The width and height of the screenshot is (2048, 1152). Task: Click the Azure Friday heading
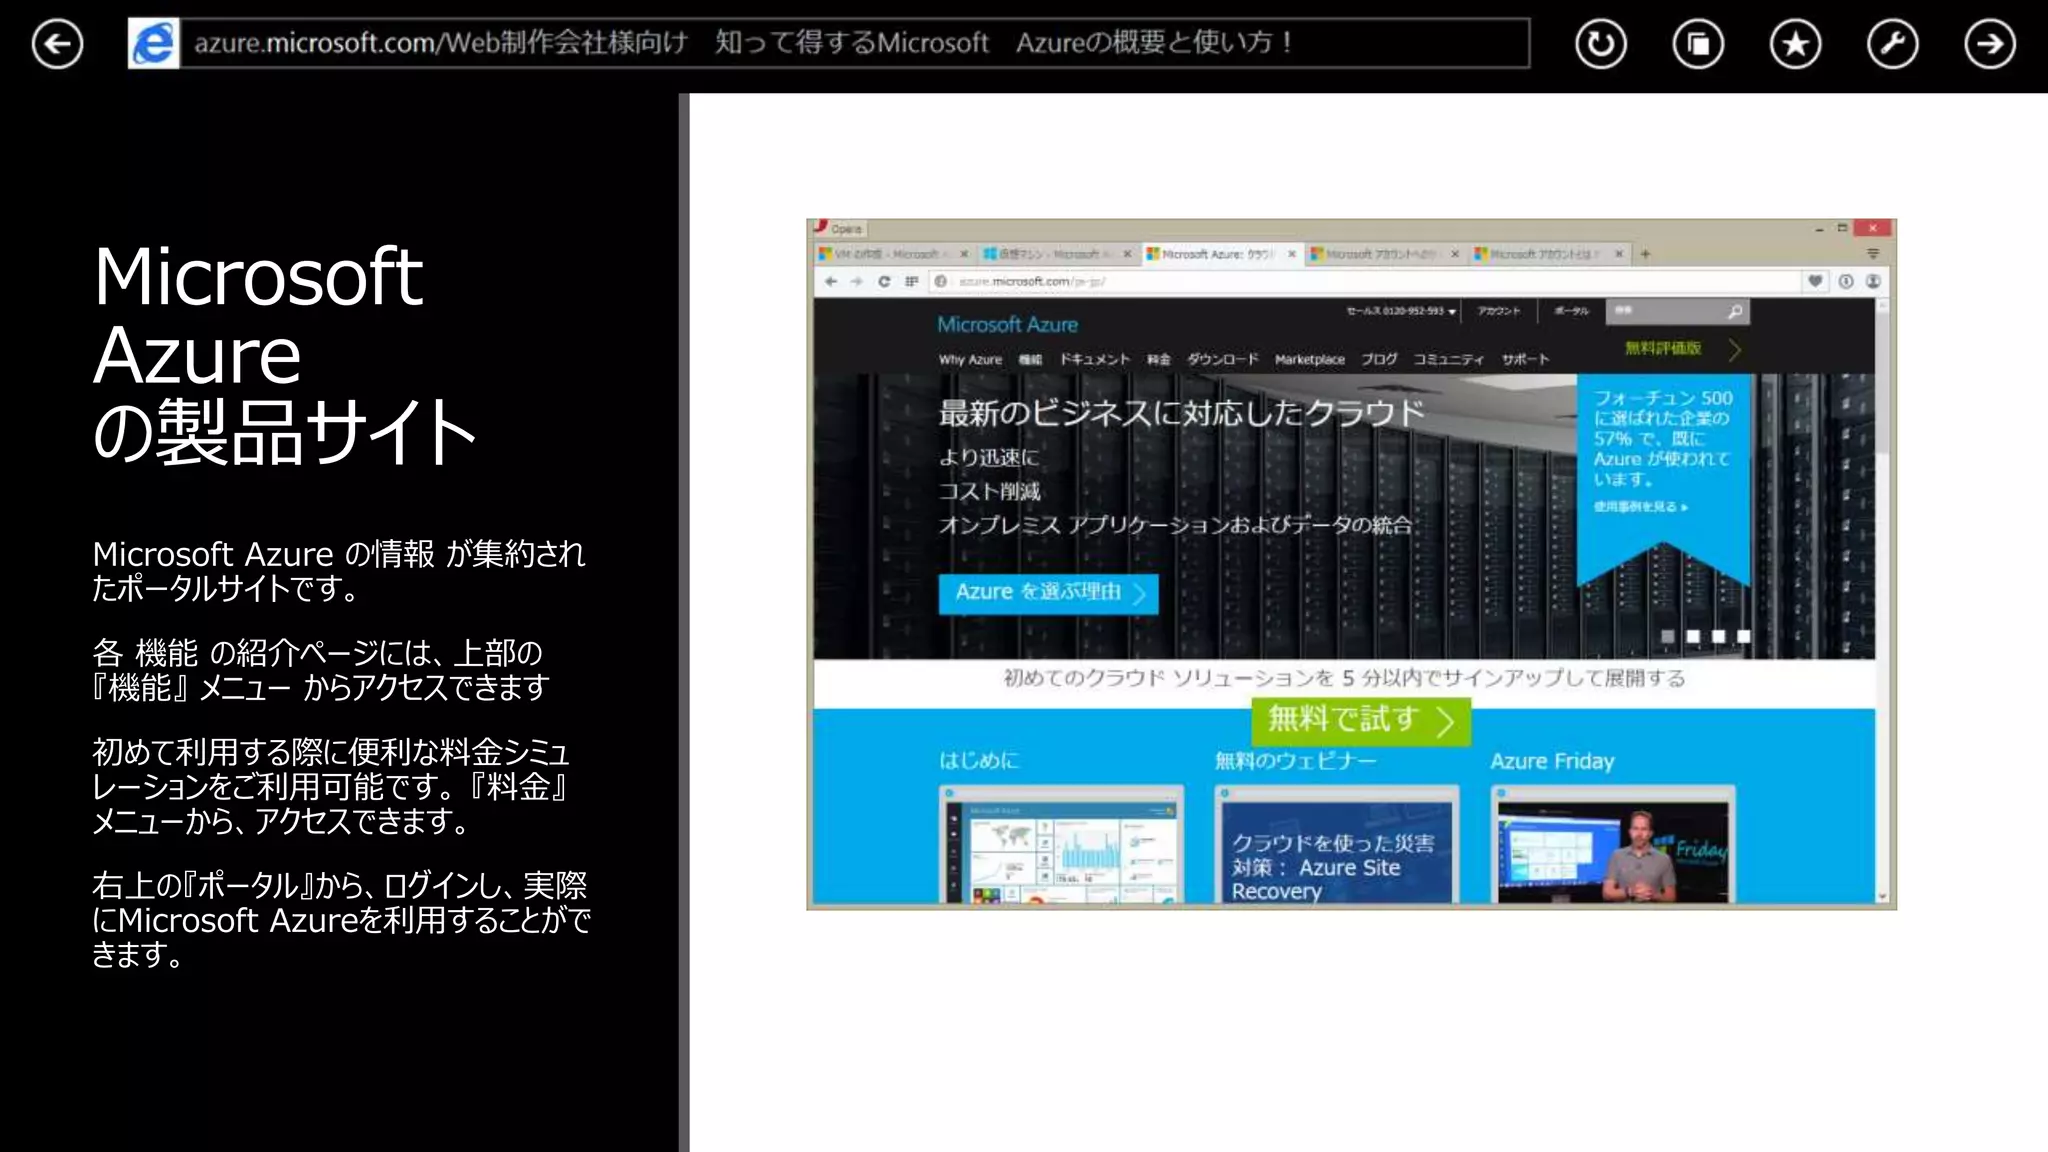1552,761
